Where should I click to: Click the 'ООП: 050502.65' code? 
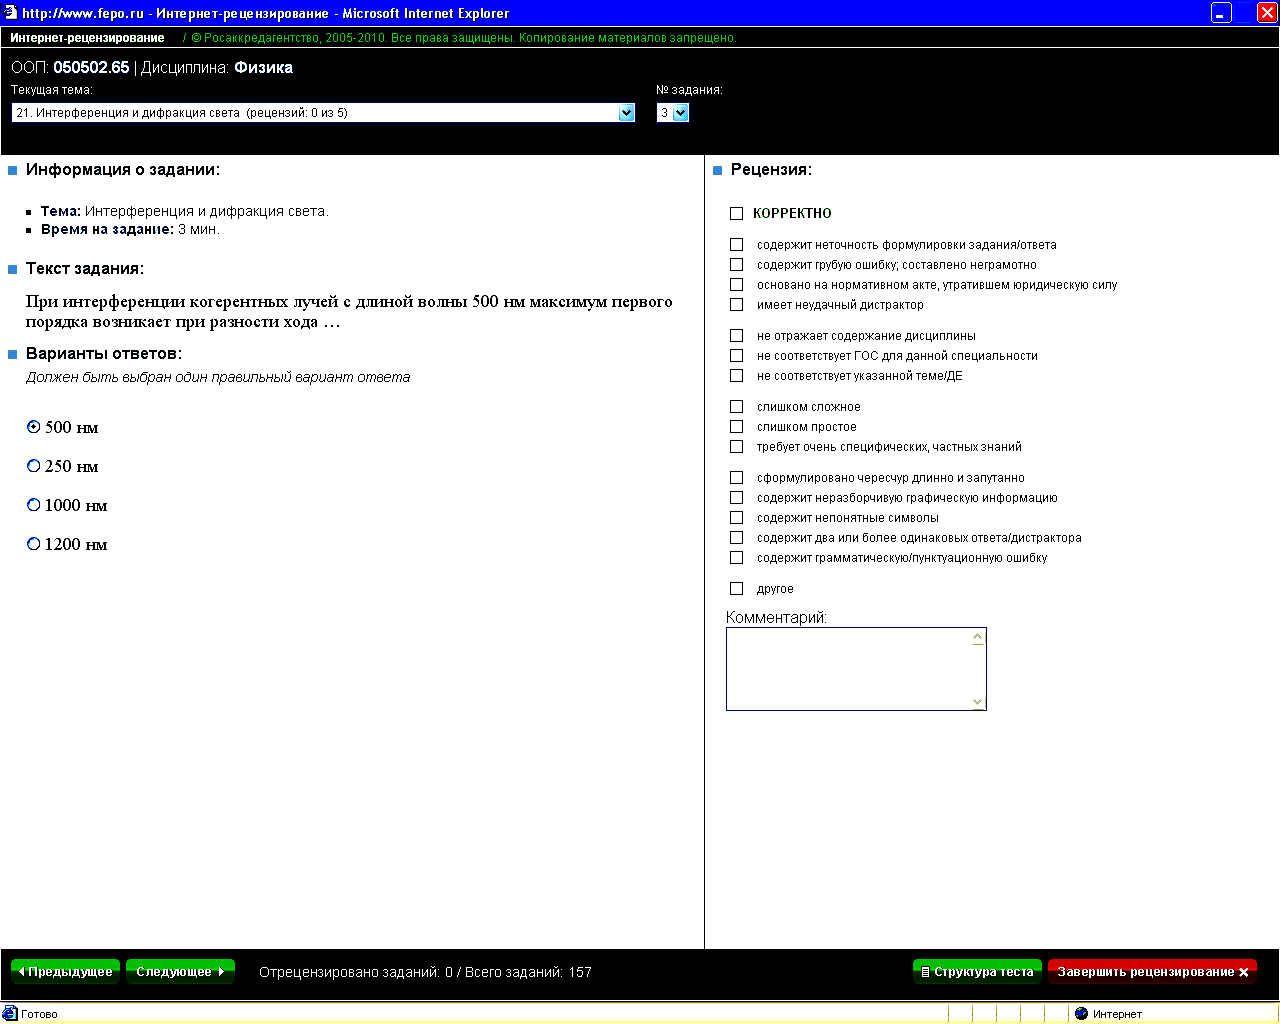(70, 68)
